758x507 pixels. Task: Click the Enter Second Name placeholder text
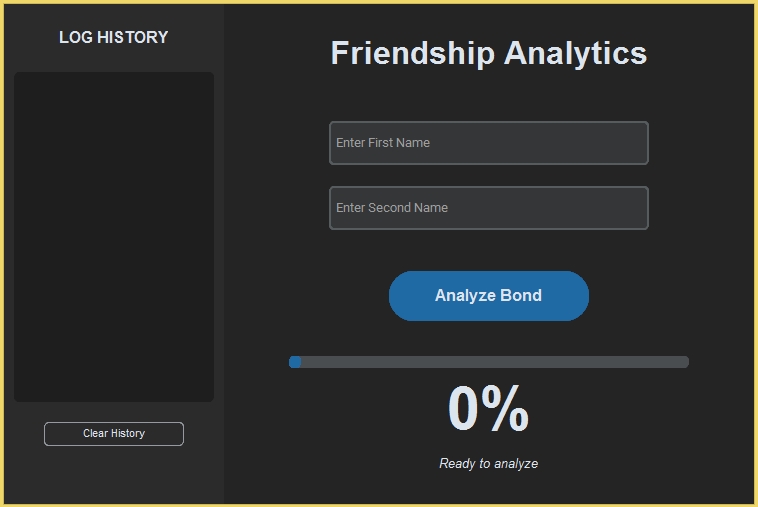pyautogui.click(x=392, y=208)
